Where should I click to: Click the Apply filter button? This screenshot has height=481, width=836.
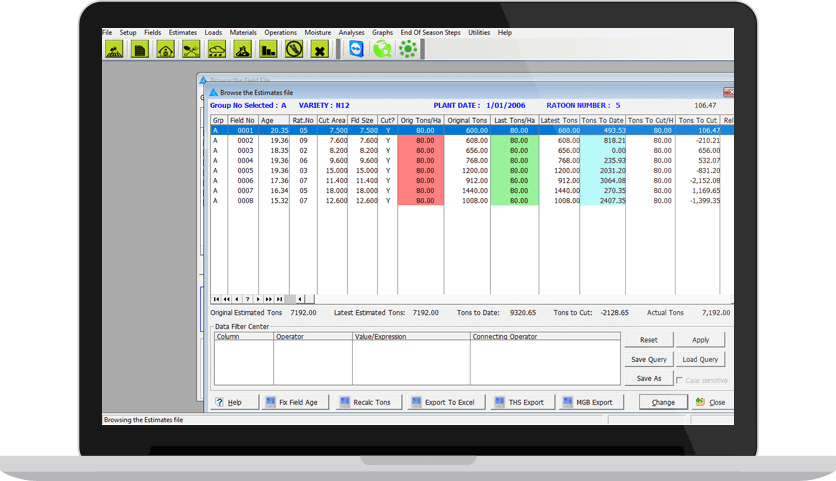pos(701,340)
